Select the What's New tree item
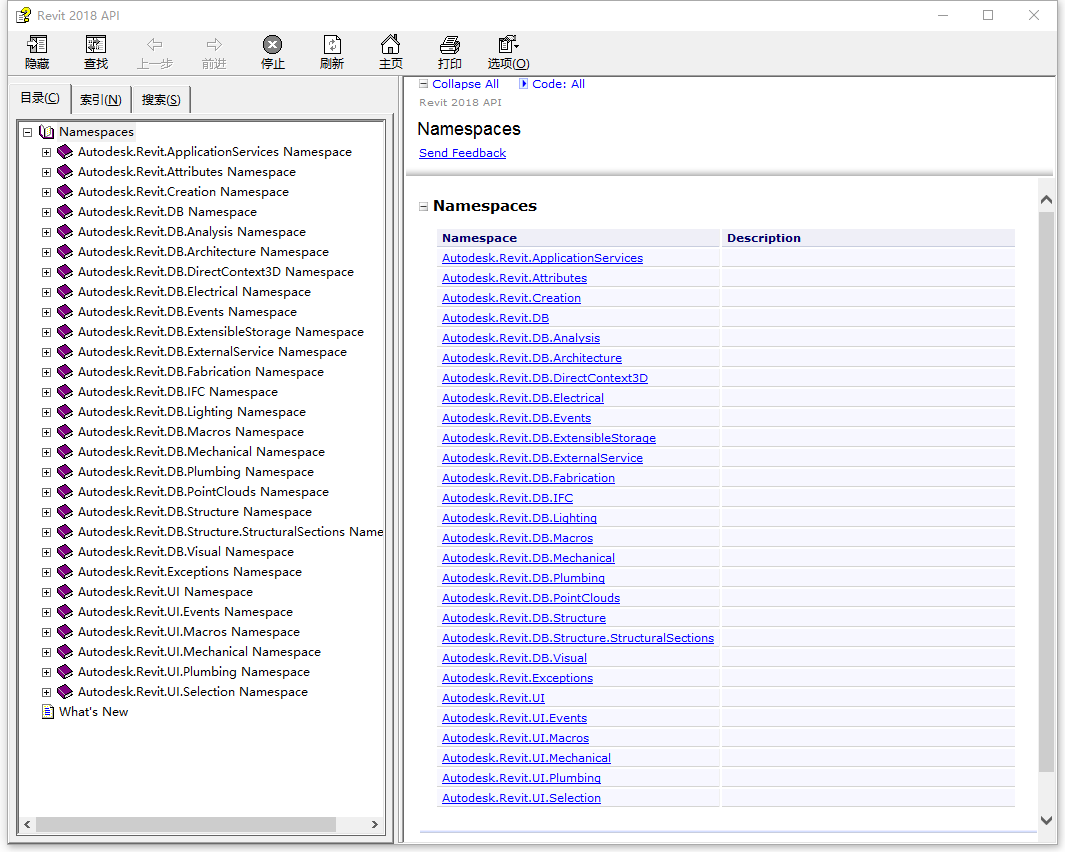 pyautogui.click(x=94, y=712)
